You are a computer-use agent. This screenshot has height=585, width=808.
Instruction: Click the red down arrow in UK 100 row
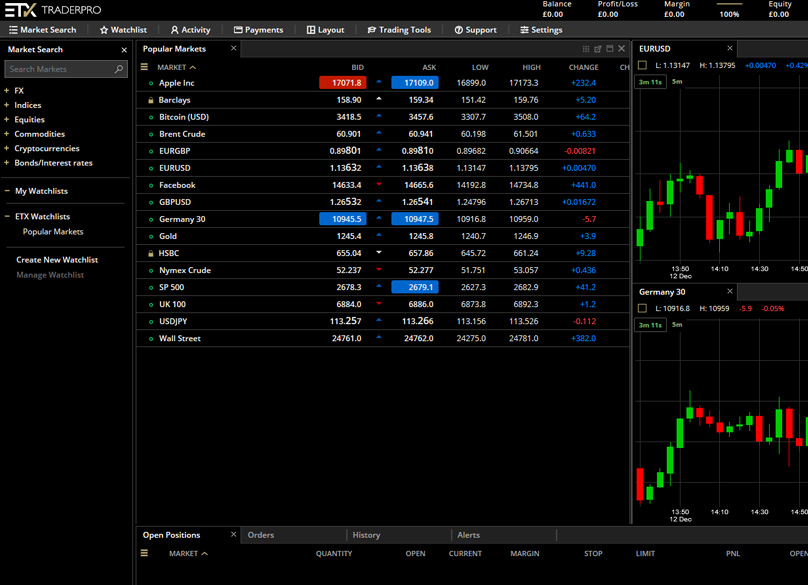coord(379,304)
